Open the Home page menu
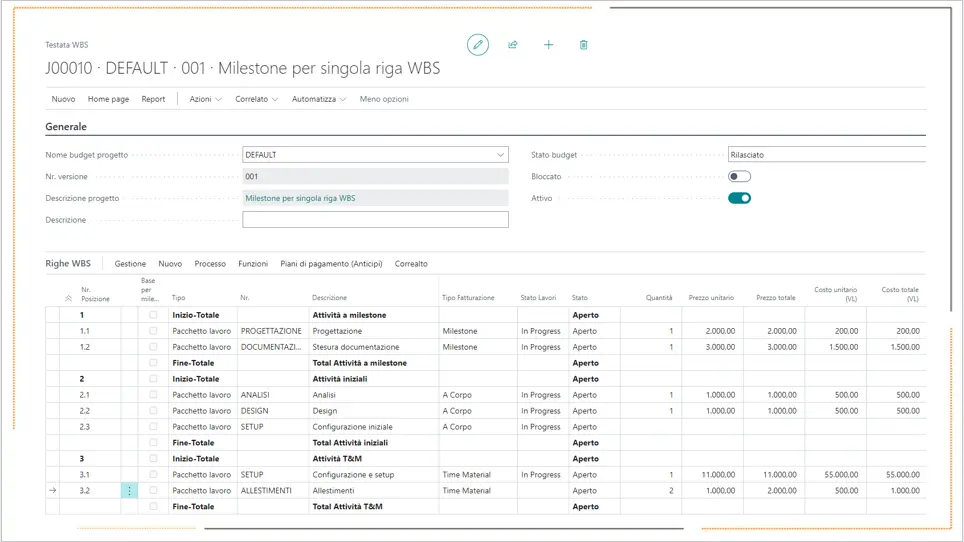The image size is (964, 542). pyautogui.click(x=108, y=99)
